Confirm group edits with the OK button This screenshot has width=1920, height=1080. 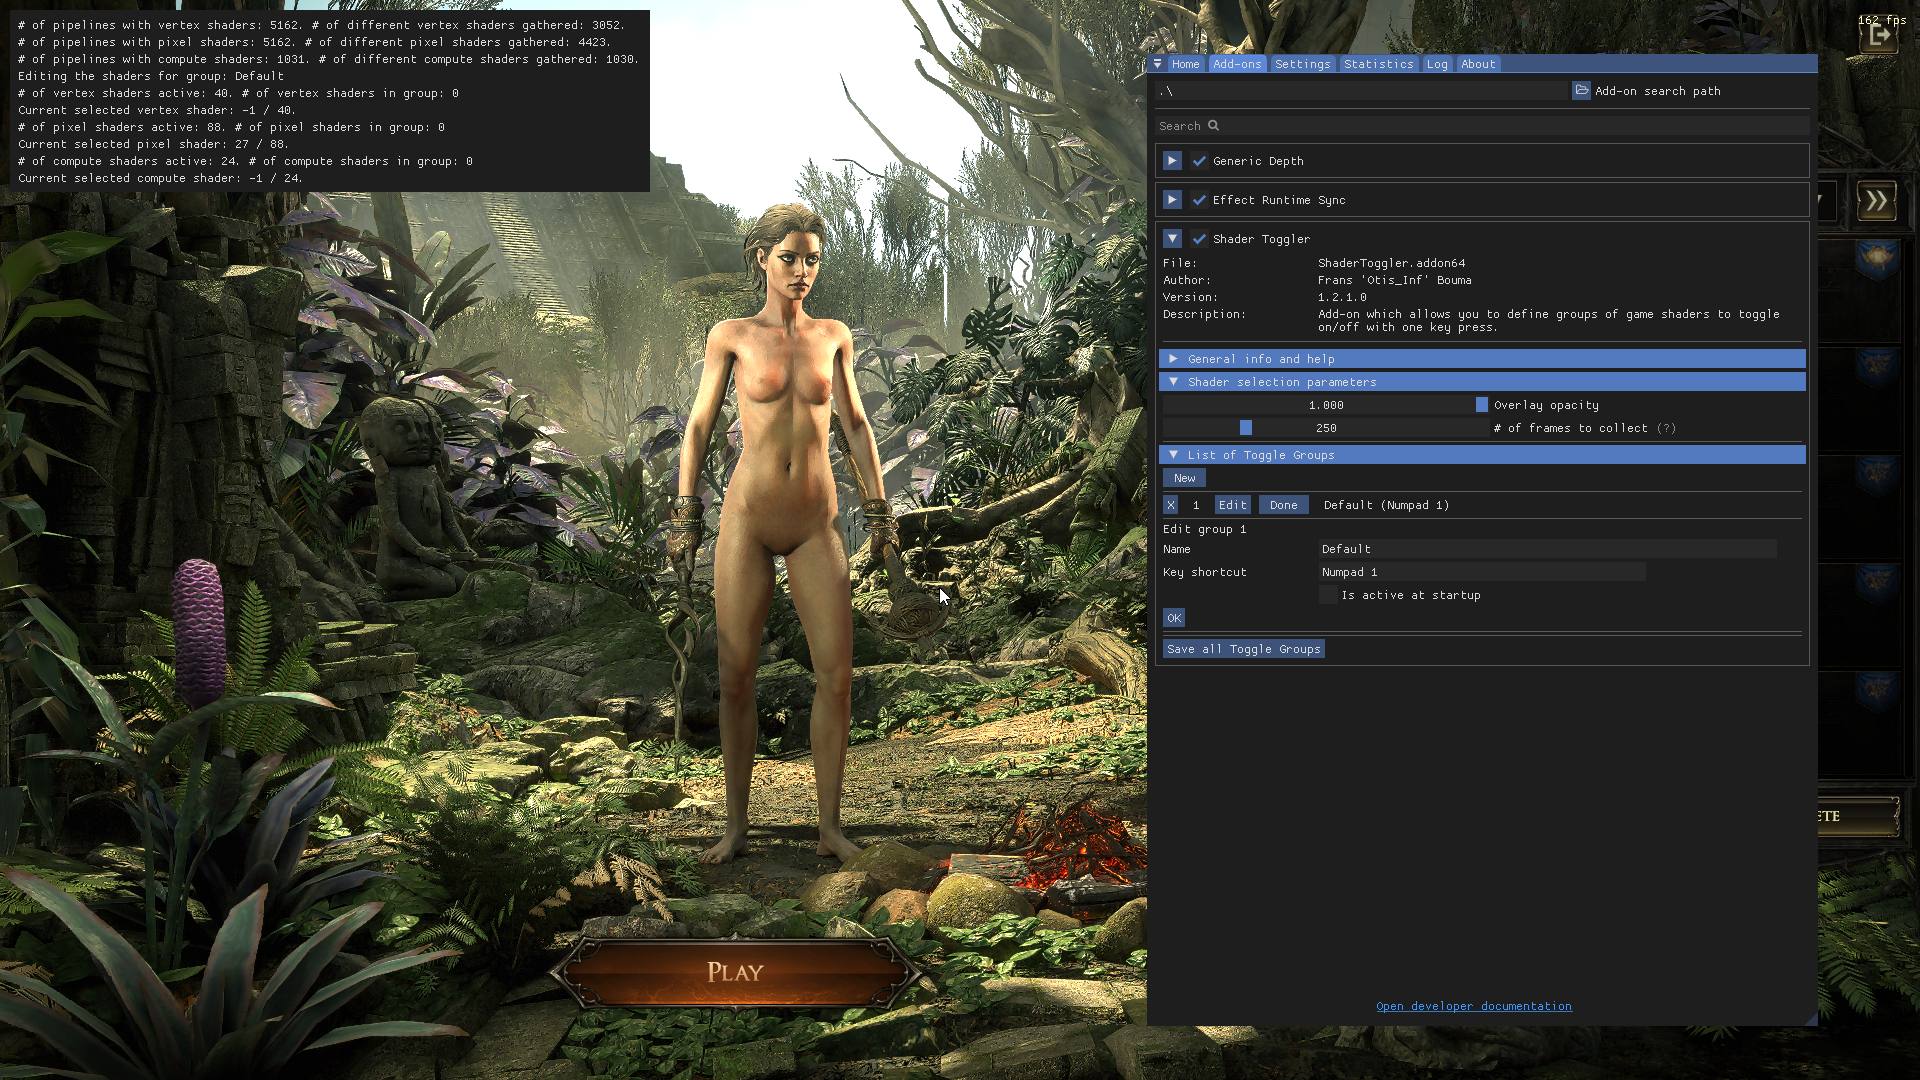[x=1174, y=618]
